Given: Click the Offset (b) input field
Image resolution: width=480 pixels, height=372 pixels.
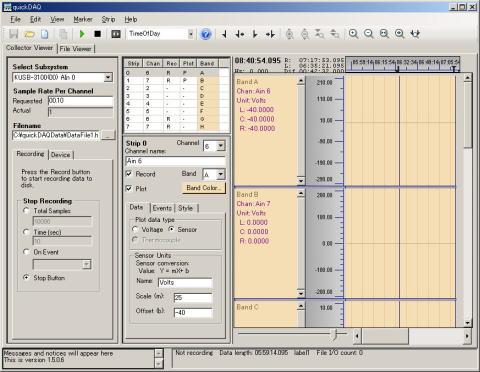Looking at the screenshot, I should click(x=193, y=313).
